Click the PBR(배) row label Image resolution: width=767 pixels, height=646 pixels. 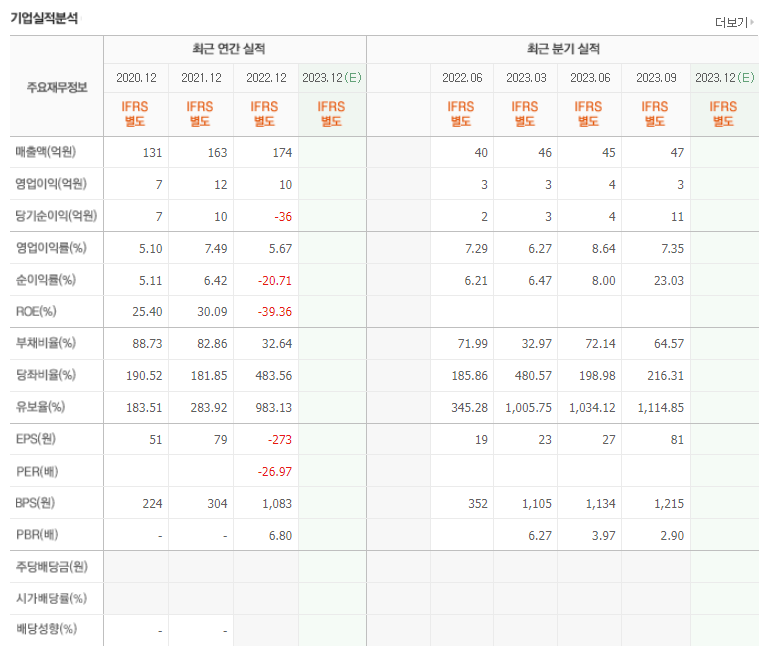click(37, 535)
